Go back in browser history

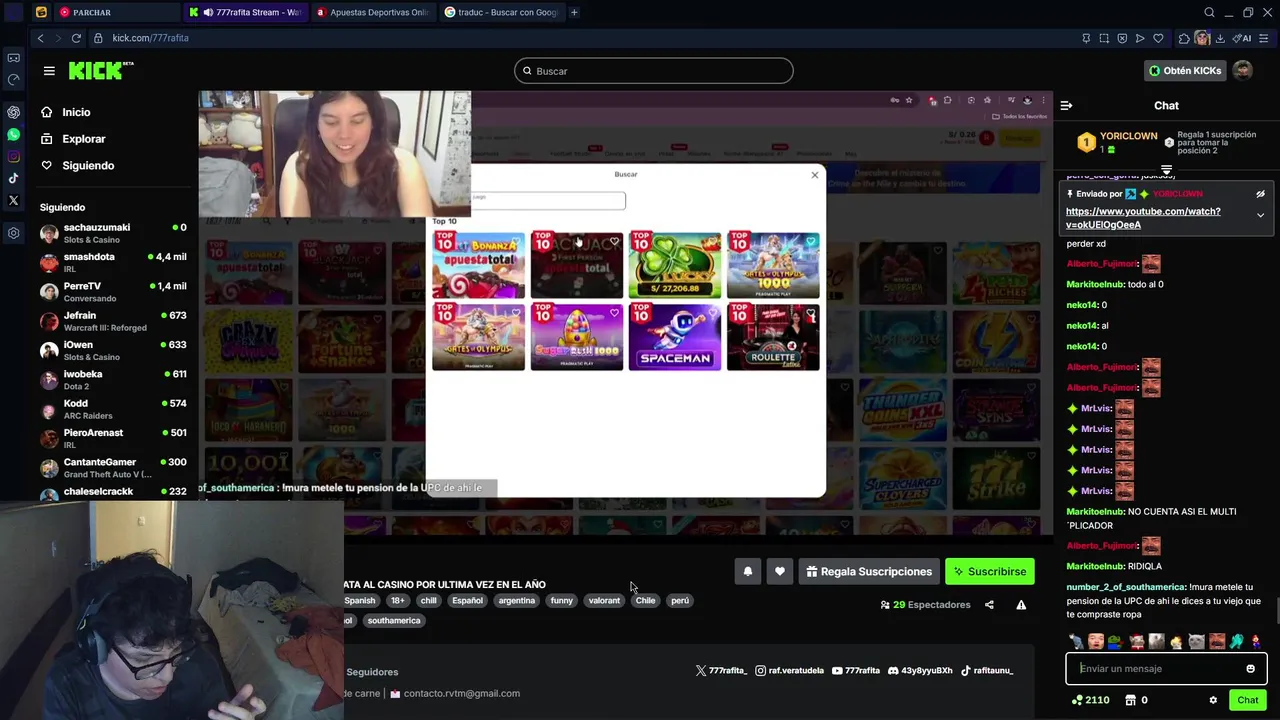click(x=40, y=38)
